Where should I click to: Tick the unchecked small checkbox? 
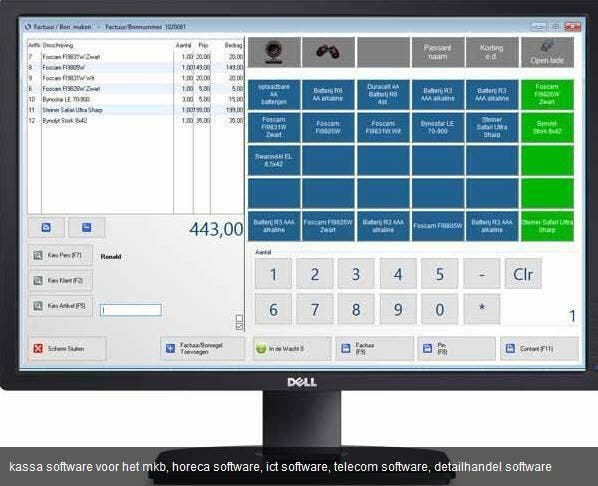click(239, 318)
